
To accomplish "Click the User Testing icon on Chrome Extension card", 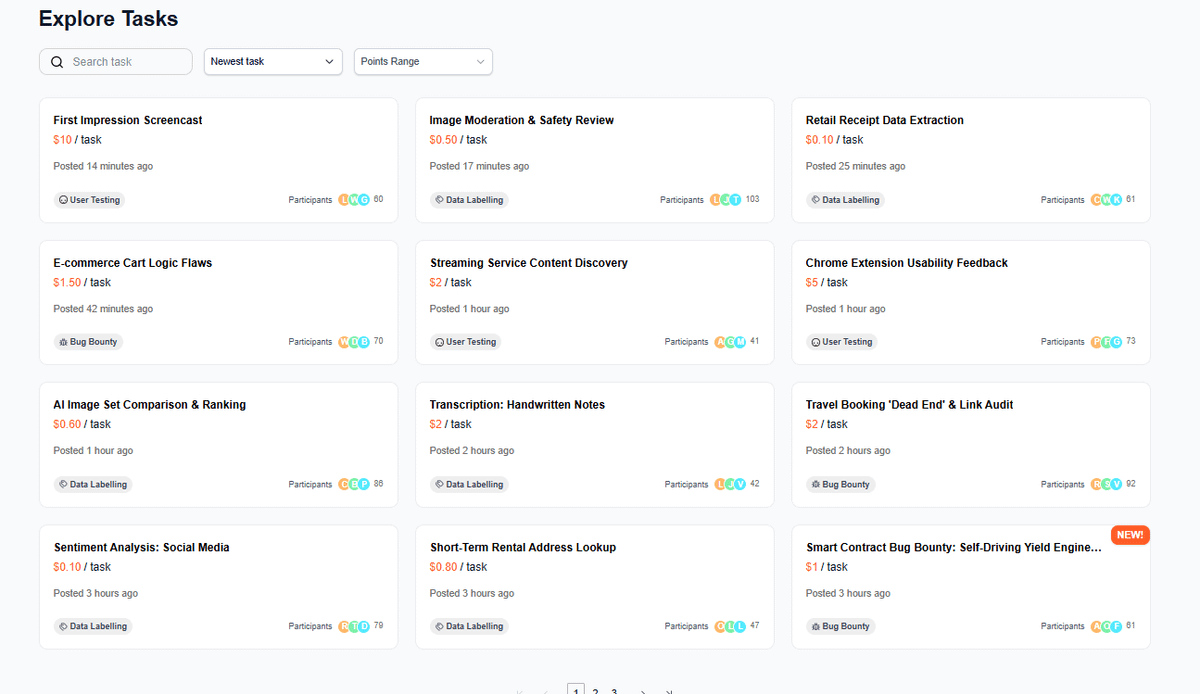I will point(815,341).
